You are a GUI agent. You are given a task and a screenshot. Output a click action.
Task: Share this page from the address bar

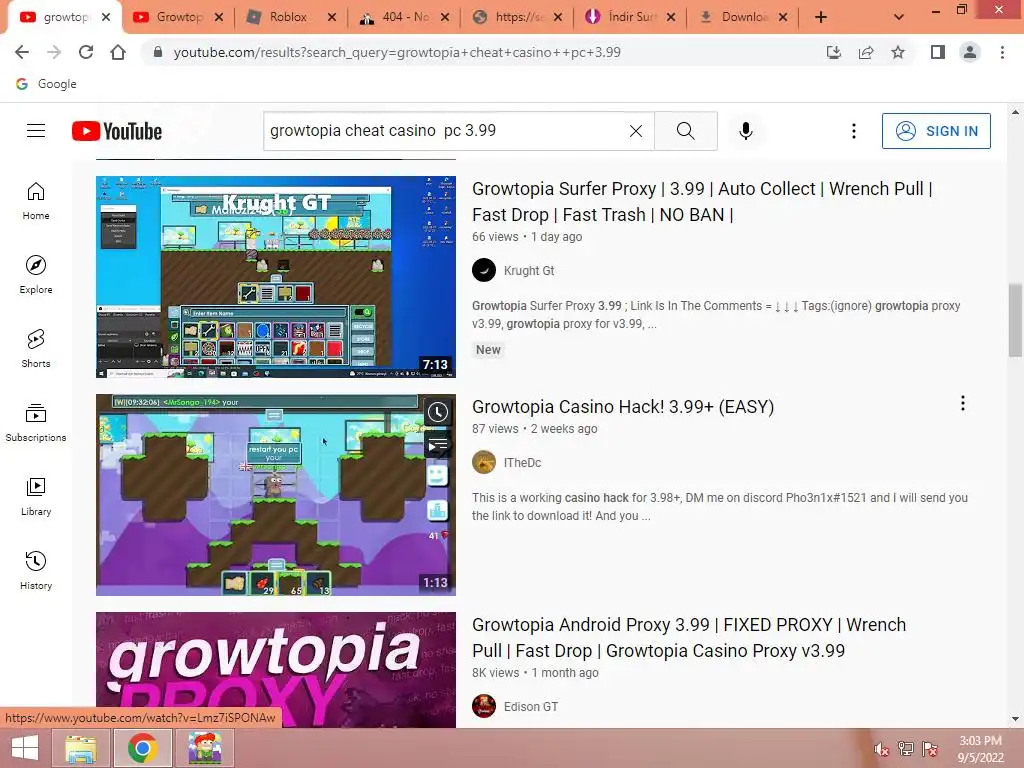(x=866, y=52)
